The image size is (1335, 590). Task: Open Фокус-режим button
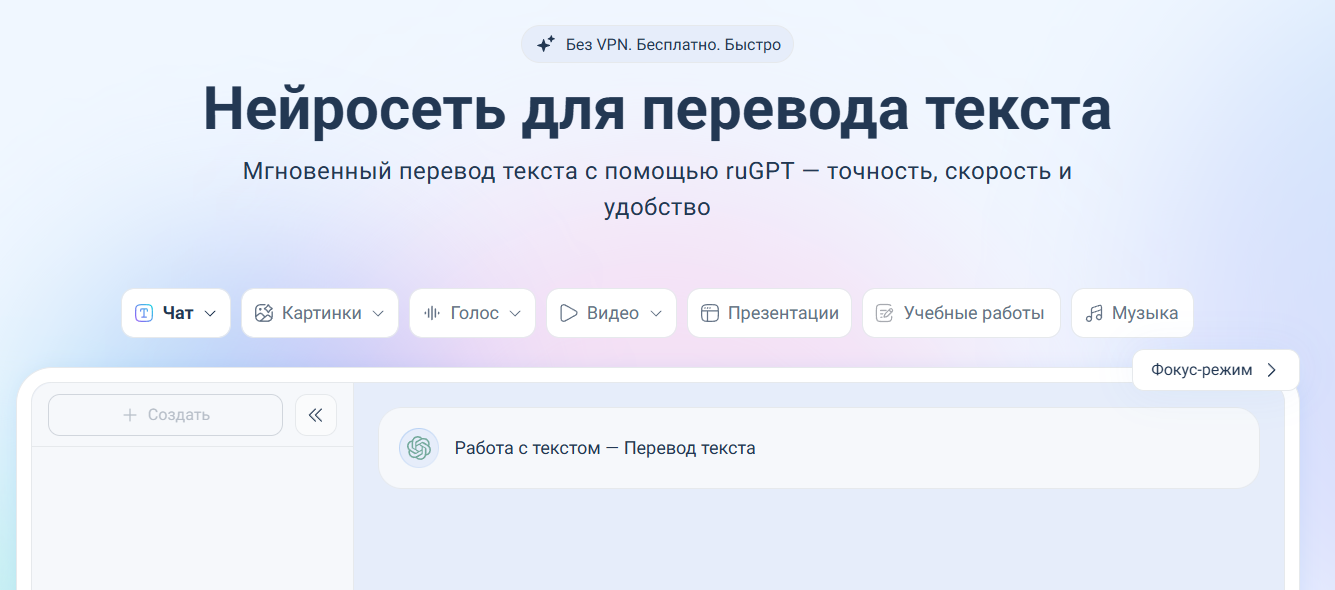click(x=1215, y=370)
